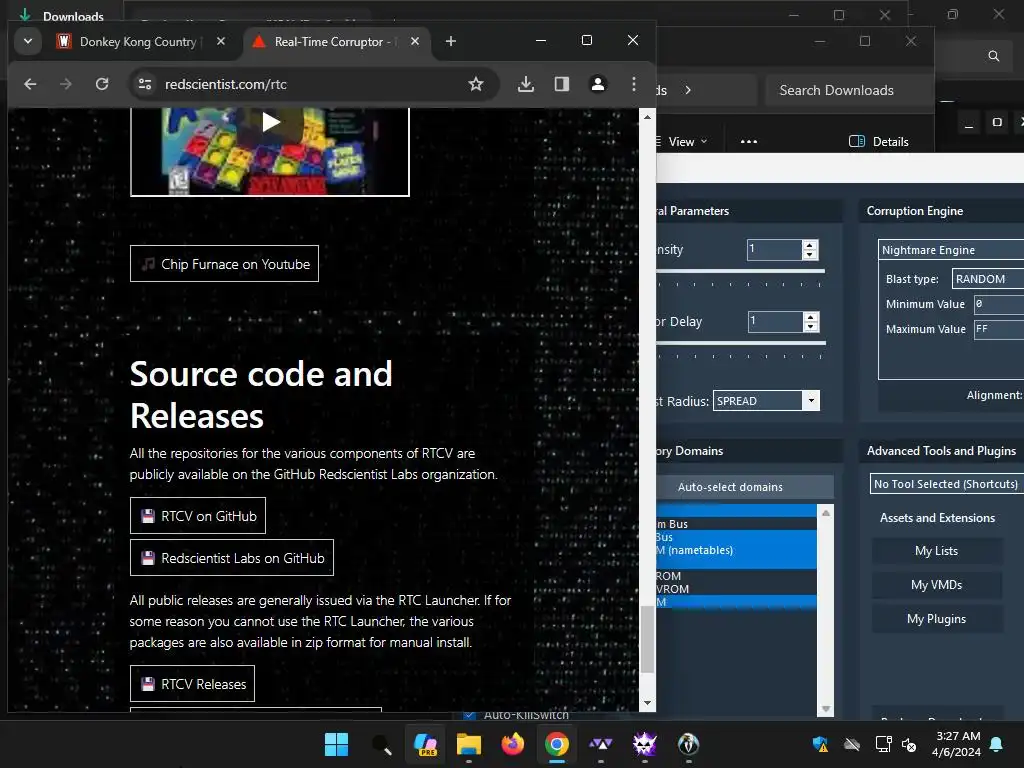Open Windows Security tray icon
This screenshot has height=768, width=1024.
click(820, 744)
